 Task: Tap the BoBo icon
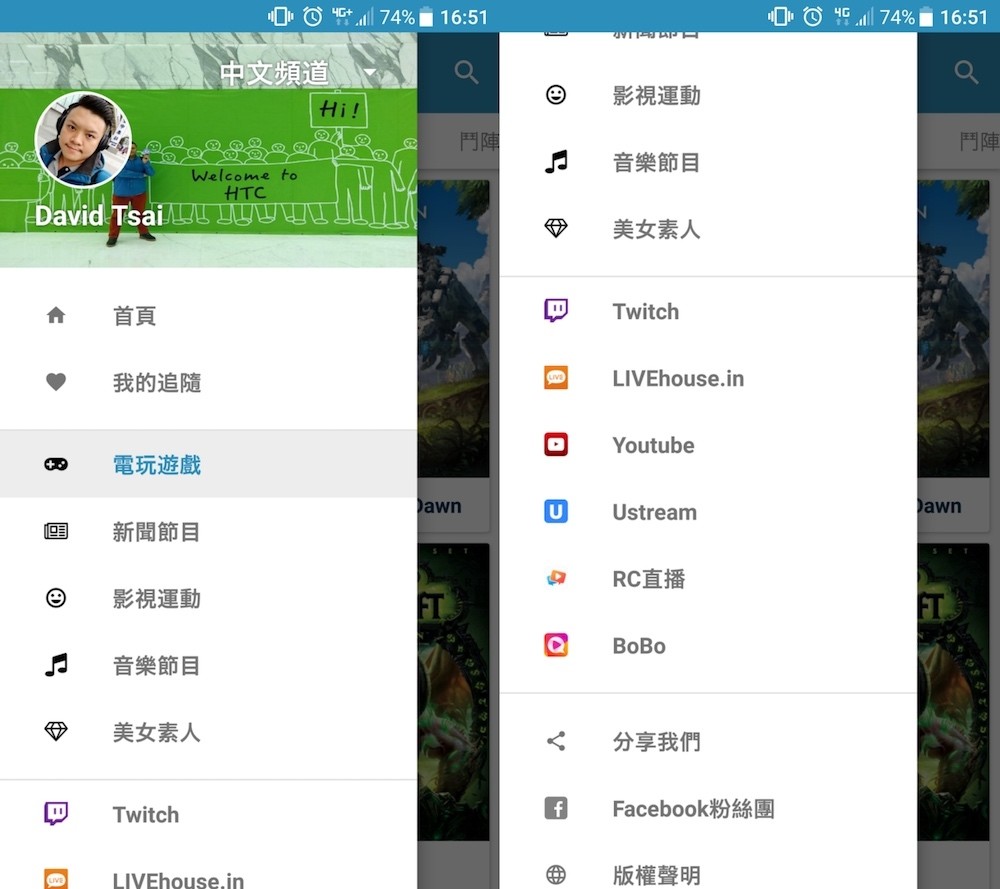coord(556,645)
